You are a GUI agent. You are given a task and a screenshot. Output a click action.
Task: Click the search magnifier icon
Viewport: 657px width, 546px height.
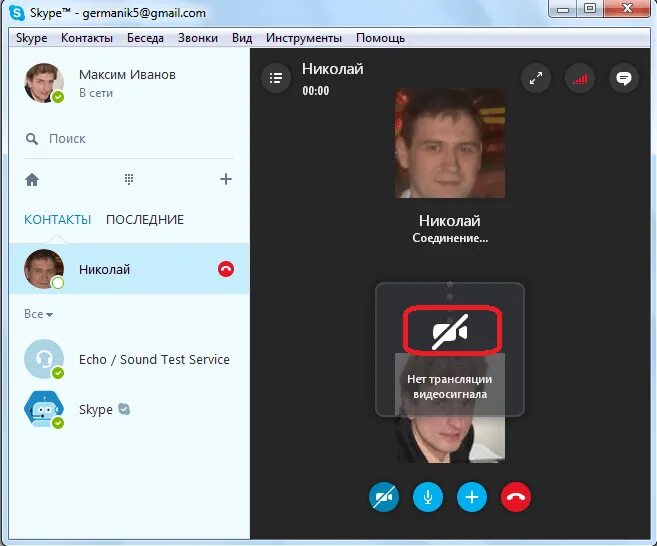32,139
